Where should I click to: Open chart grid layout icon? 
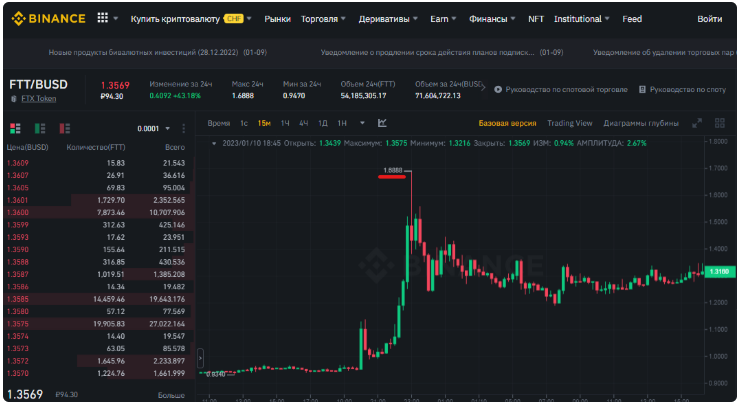720,123
